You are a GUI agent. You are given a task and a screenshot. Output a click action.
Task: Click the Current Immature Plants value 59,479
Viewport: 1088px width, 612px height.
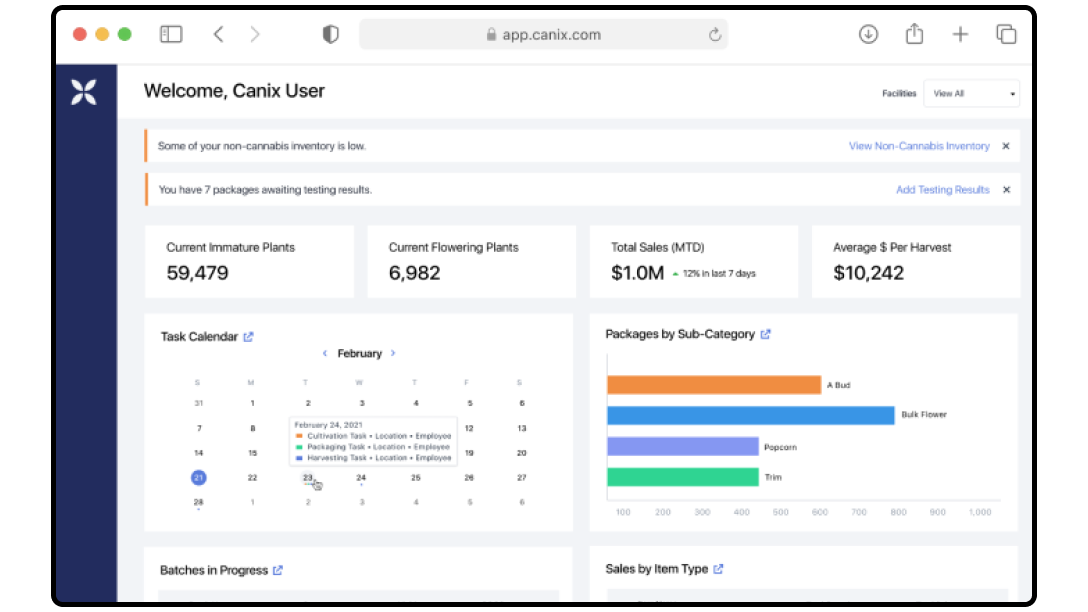click(198, 273)
